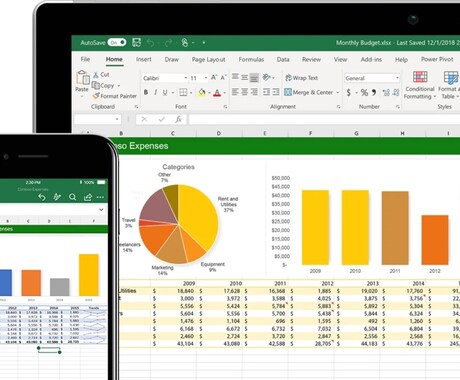The width and height of the screenshot is (460, 380).
Task: Apply Accounting dollar number format
Action: [349, 92]
